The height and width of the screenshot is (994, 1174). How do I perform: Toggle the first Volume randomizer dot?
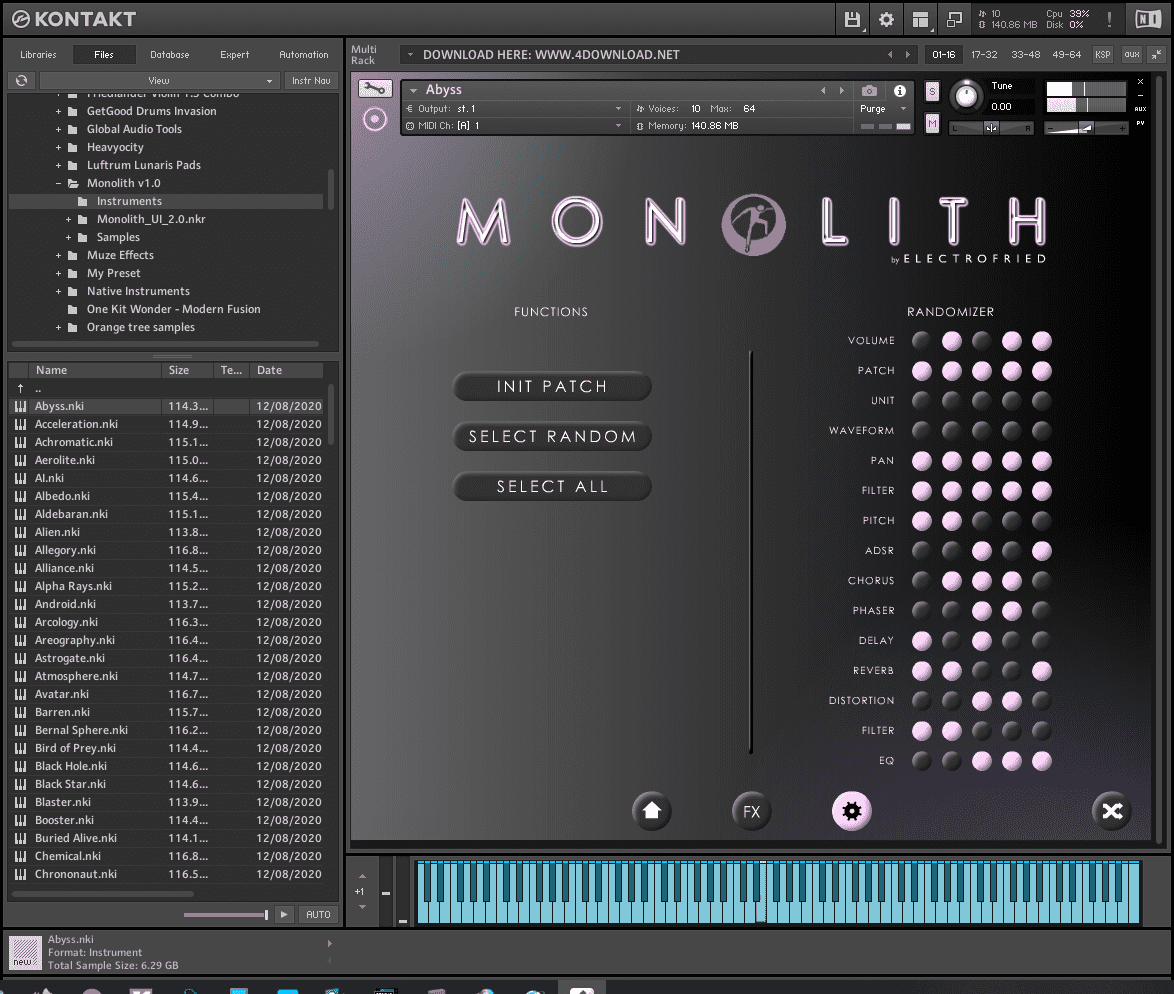pyautogui.click(x=921, y=340)
